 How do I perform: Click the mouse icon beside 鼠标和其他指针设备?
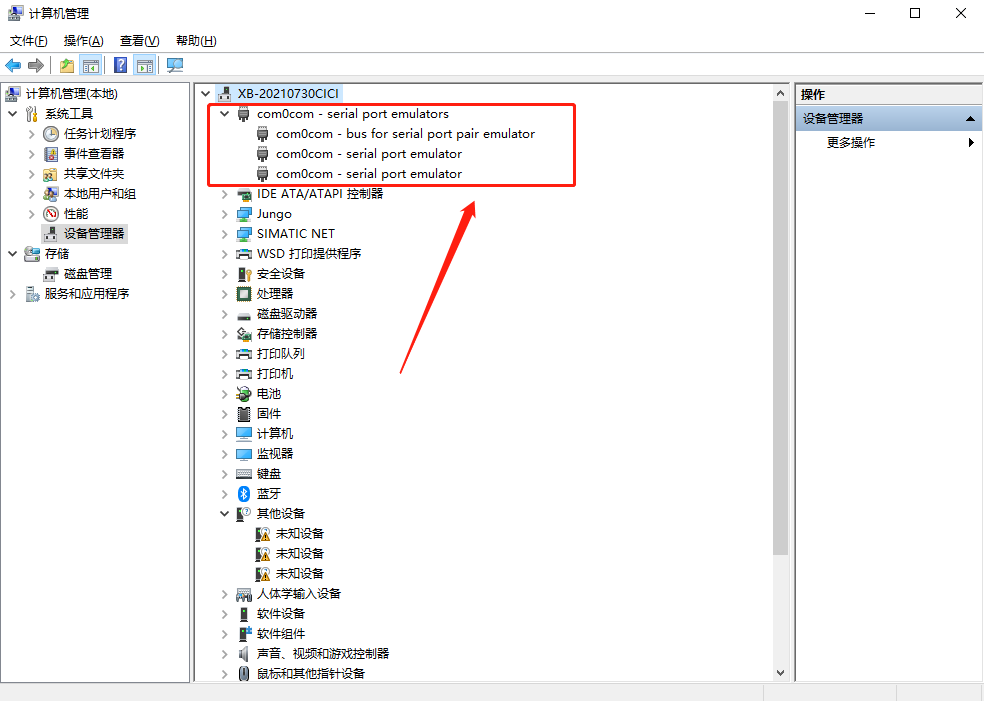point(244,674)
